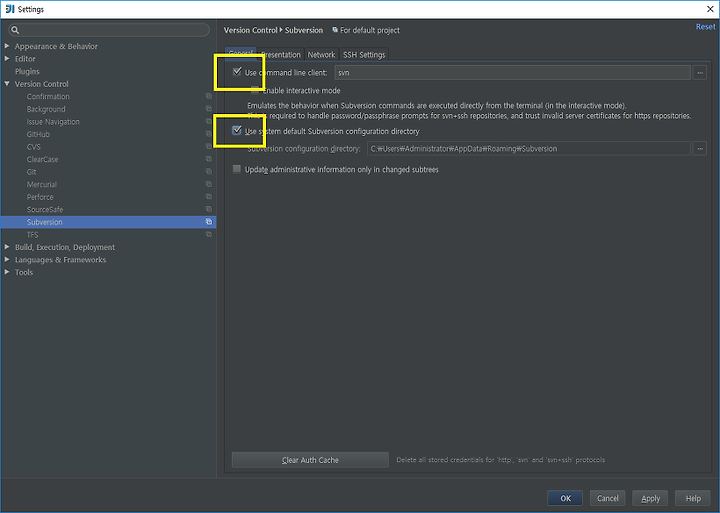Select Issue Navigation settings
The width and height of the screenshot is (720, 513).
click(x=53, y=121)
